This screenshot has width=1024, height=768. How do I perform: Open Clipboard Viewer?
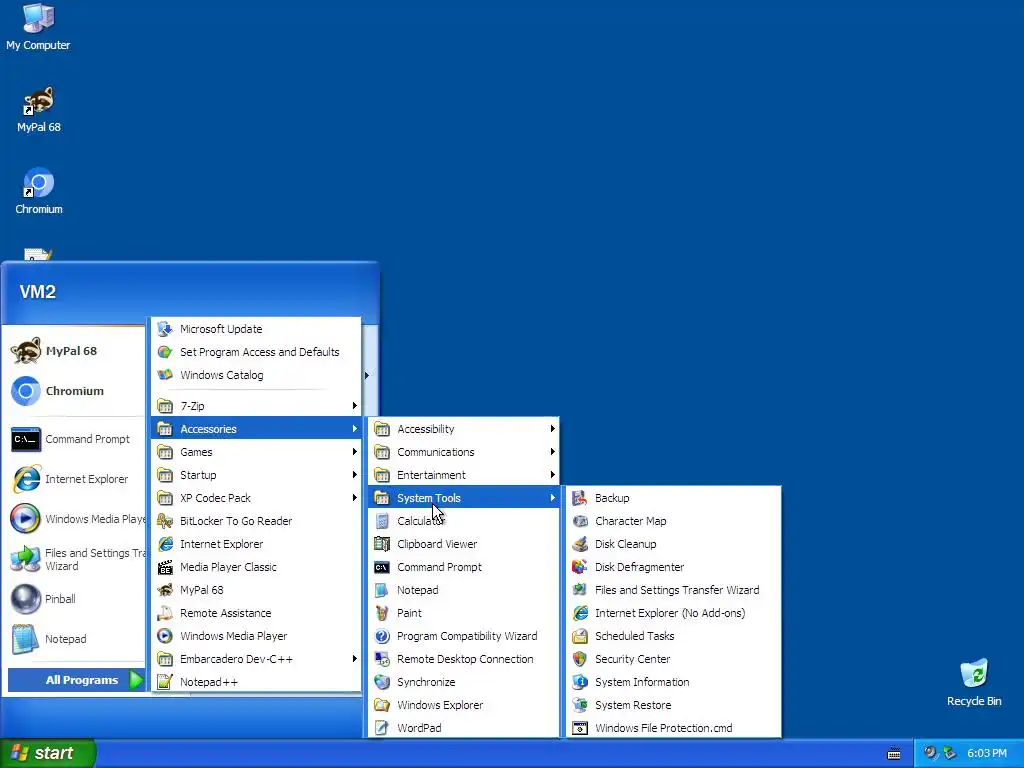tap(464, 544)
